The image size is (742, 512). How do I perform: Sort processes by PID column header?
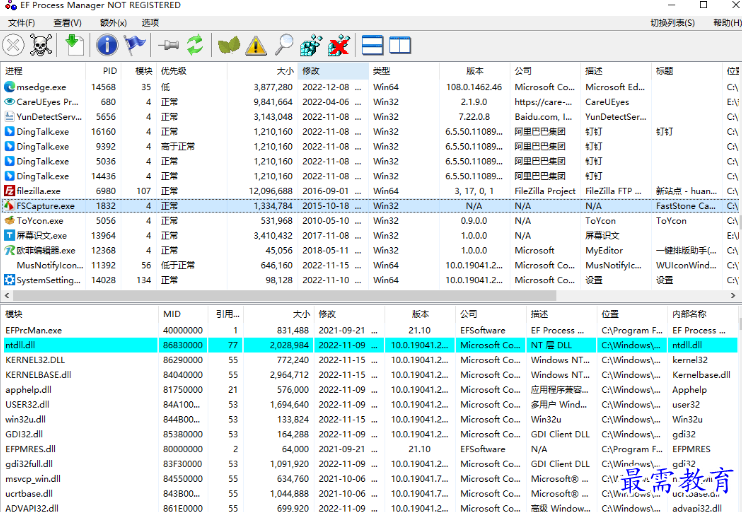tap(103, 71)
